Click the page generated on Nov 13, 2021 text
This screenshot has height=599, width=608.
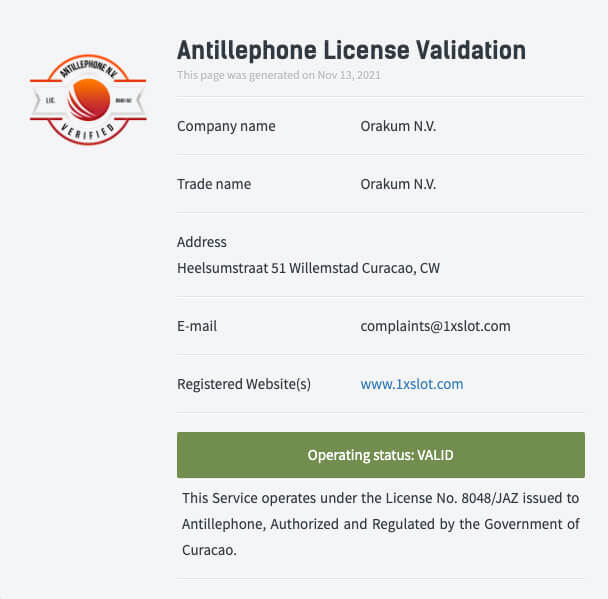279,75
